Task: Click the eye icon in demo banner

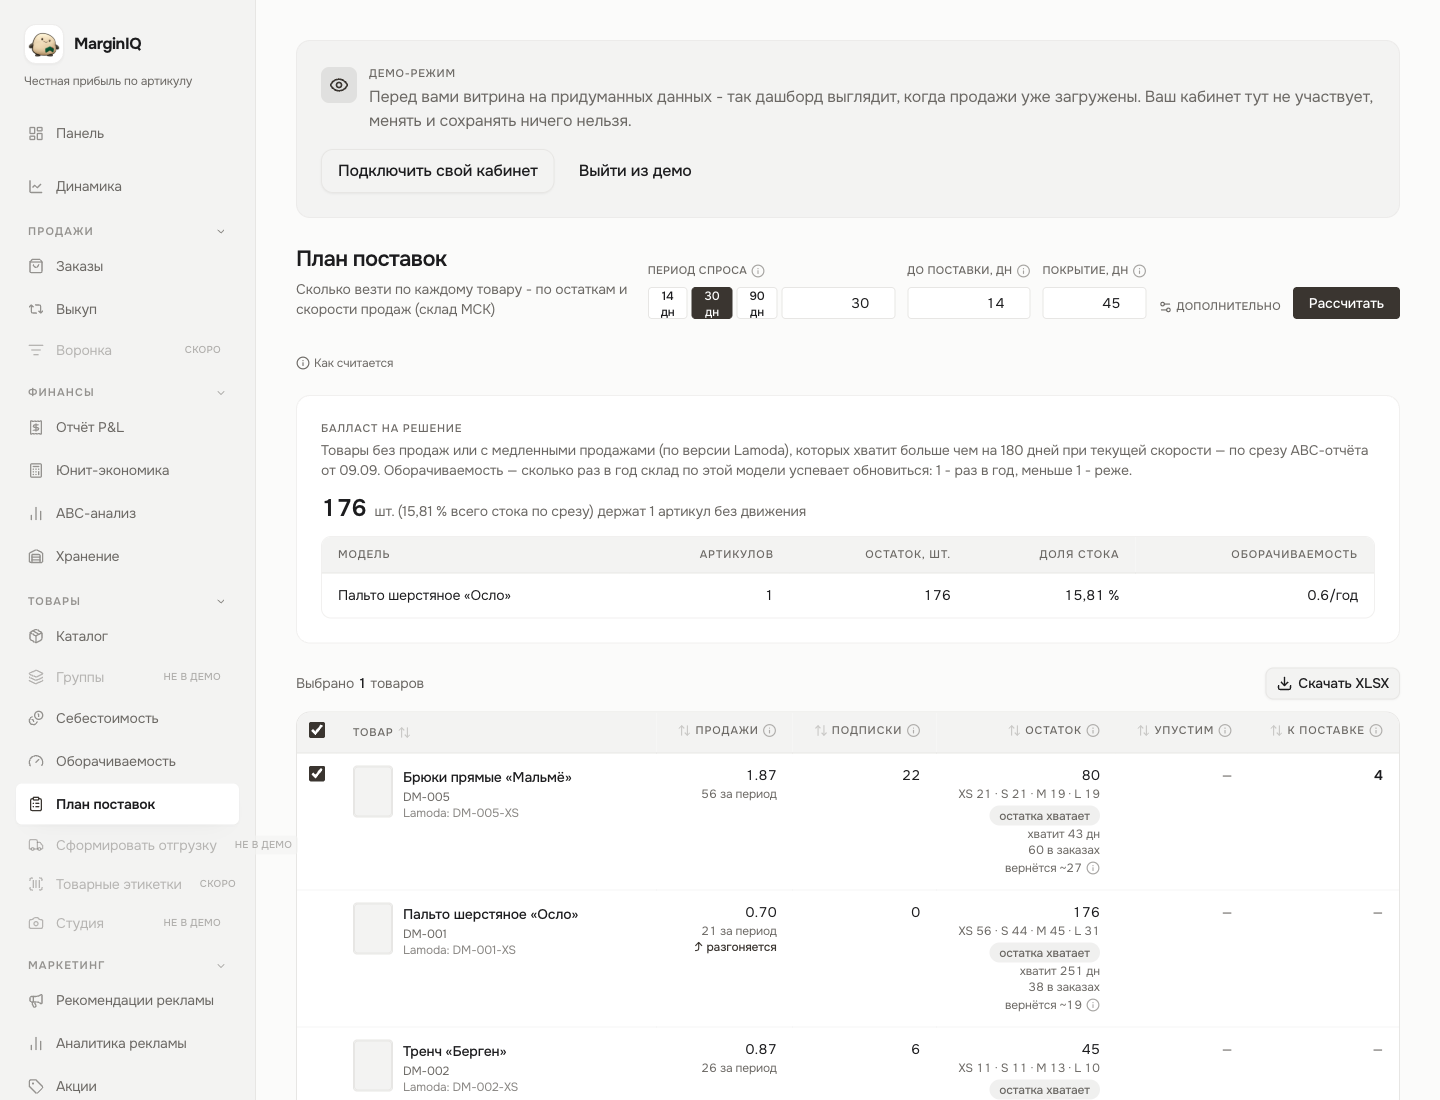Action: coord(339,85)
